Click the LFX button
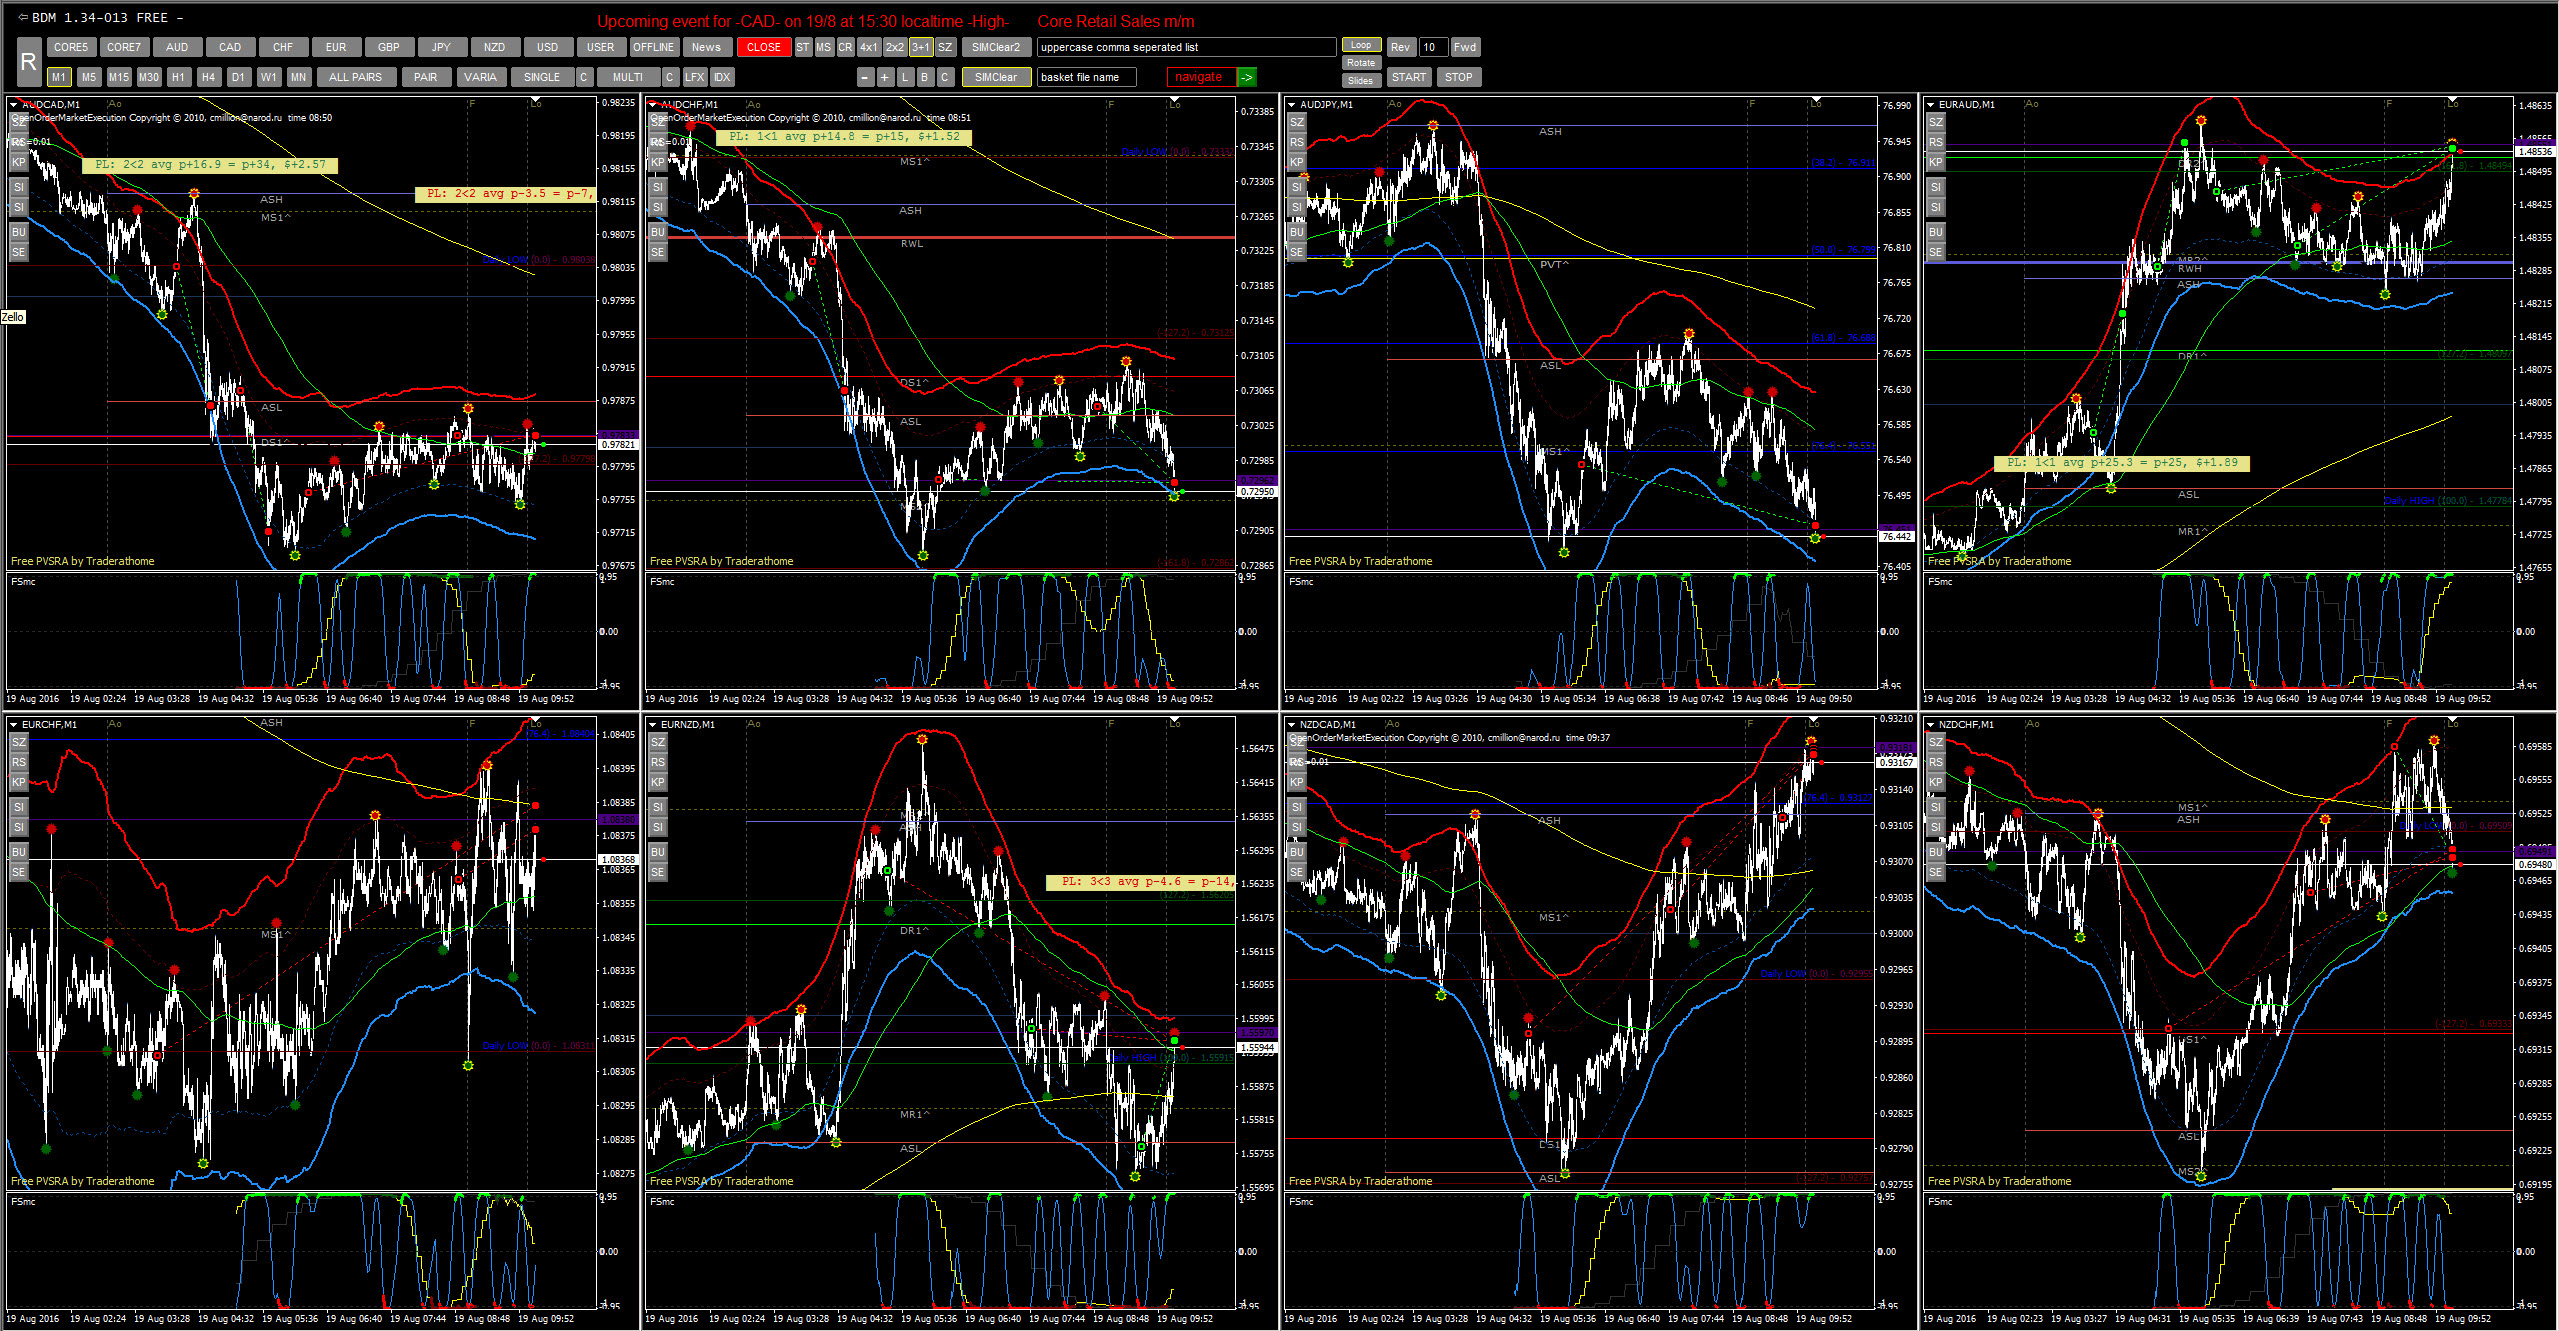The image size is (2559, 1331). click(x=695, y=77)
